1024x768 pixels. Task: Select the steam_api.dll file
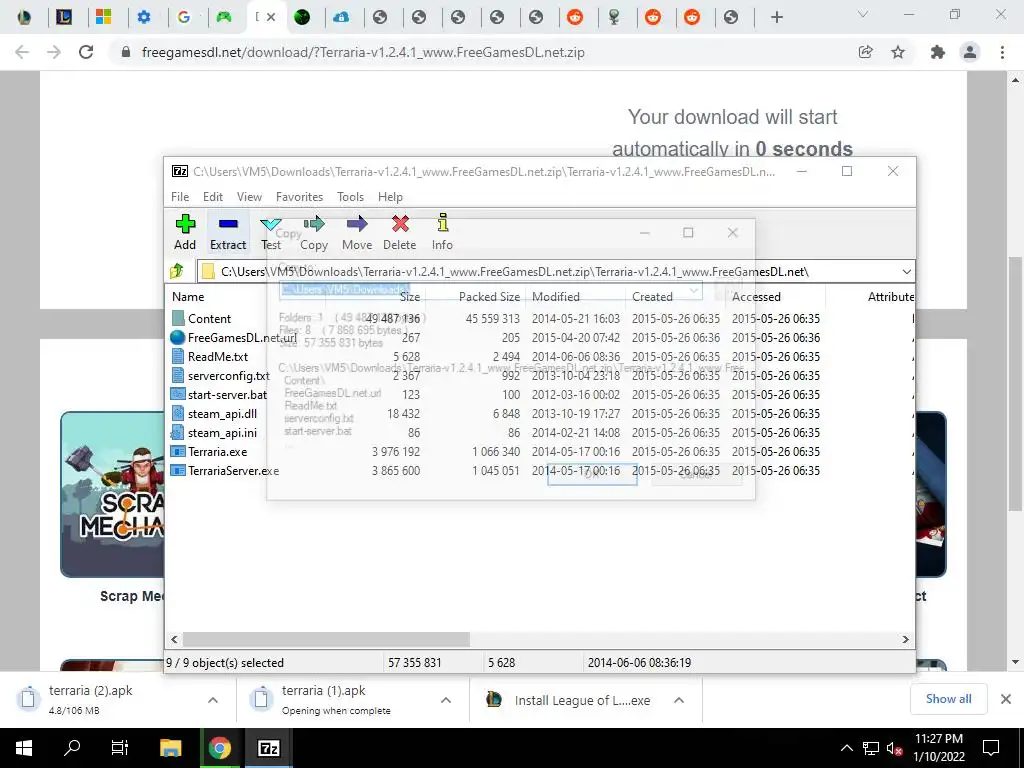(222, 413)
